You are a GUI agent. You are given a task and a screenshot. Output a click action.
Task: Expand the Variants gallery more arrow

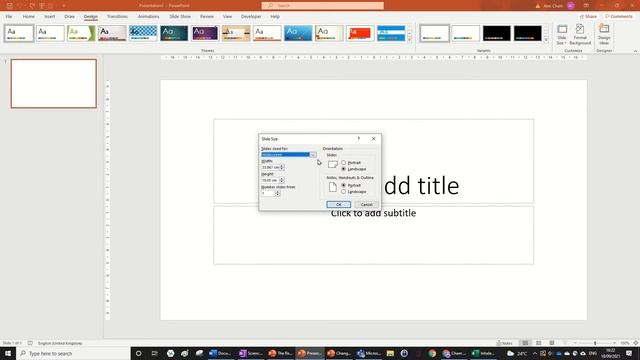(546, 40)
